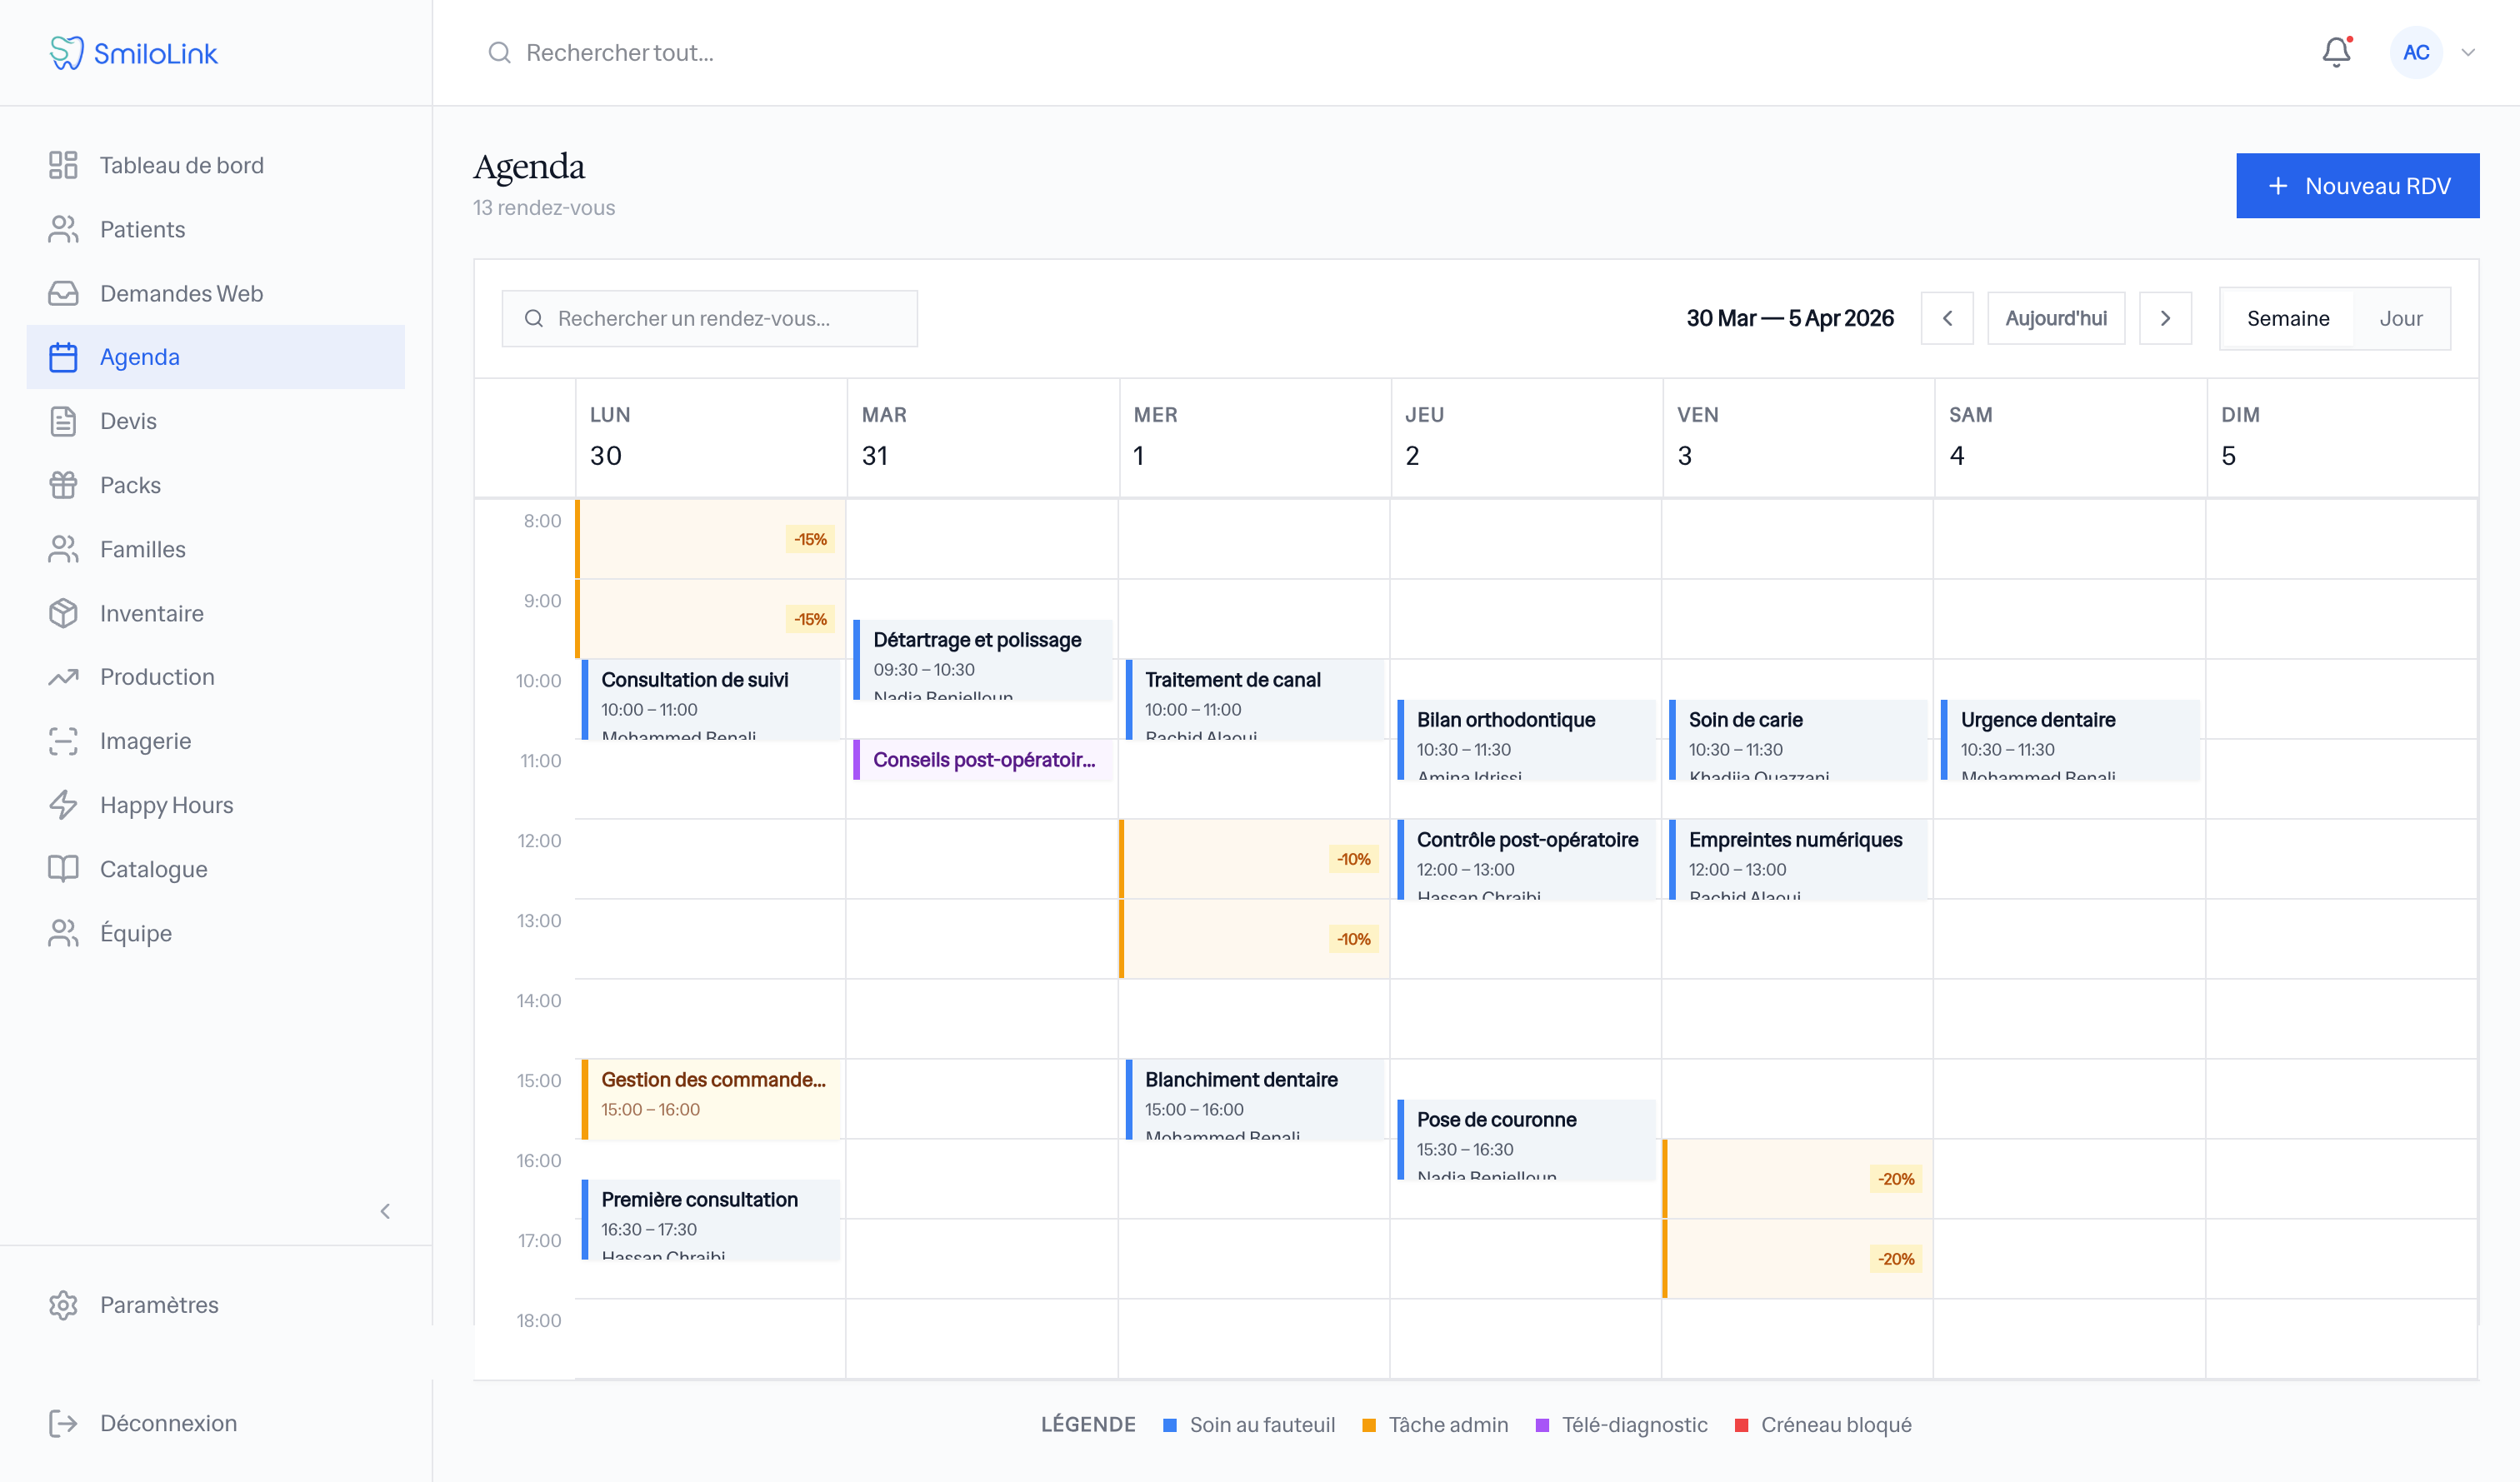
Task: Select the Semaine view toggle
Action: [x=2287, y=318]
